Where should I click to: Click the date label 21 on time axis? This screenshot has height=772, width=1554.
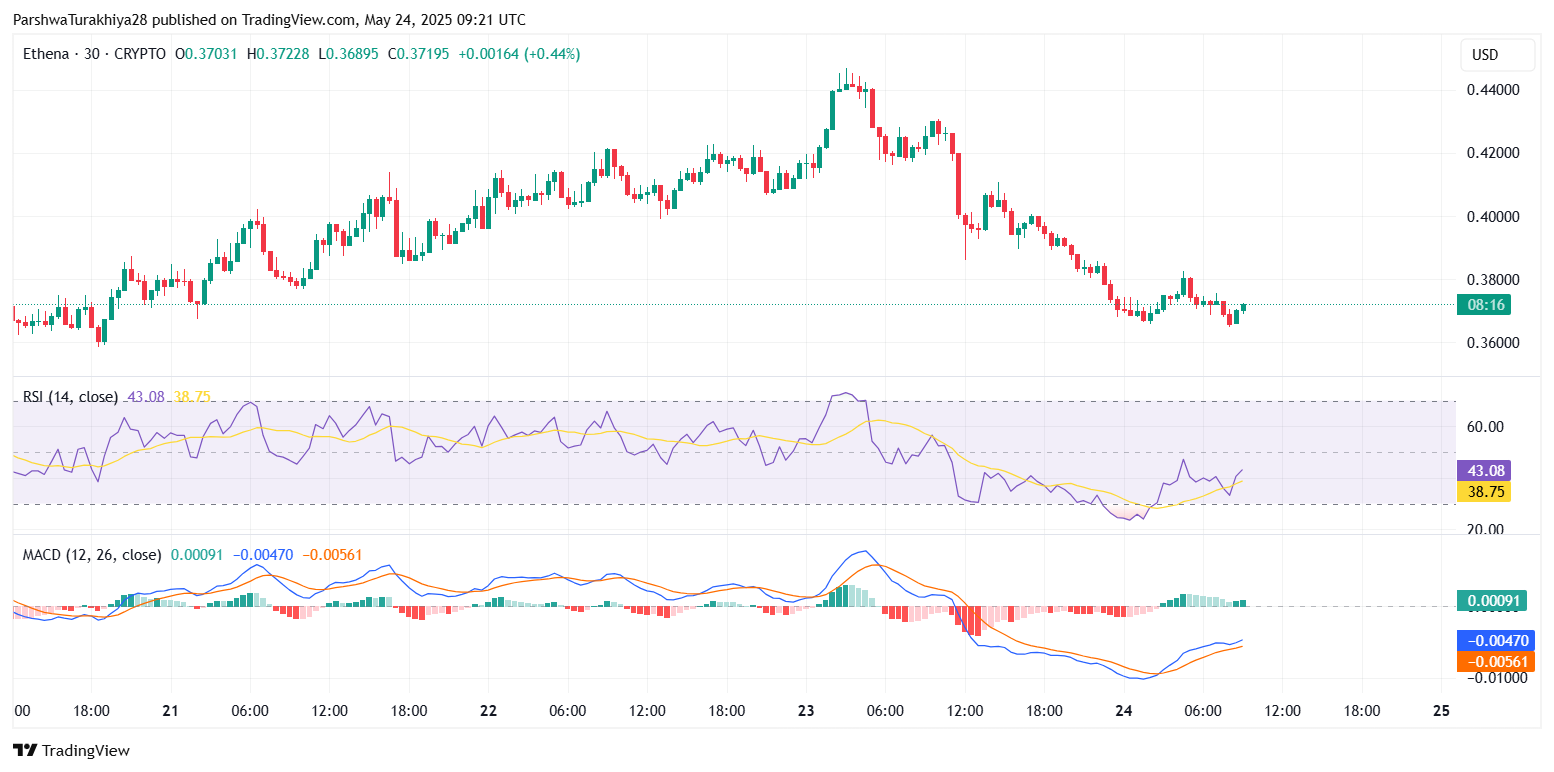pos(170,711)
